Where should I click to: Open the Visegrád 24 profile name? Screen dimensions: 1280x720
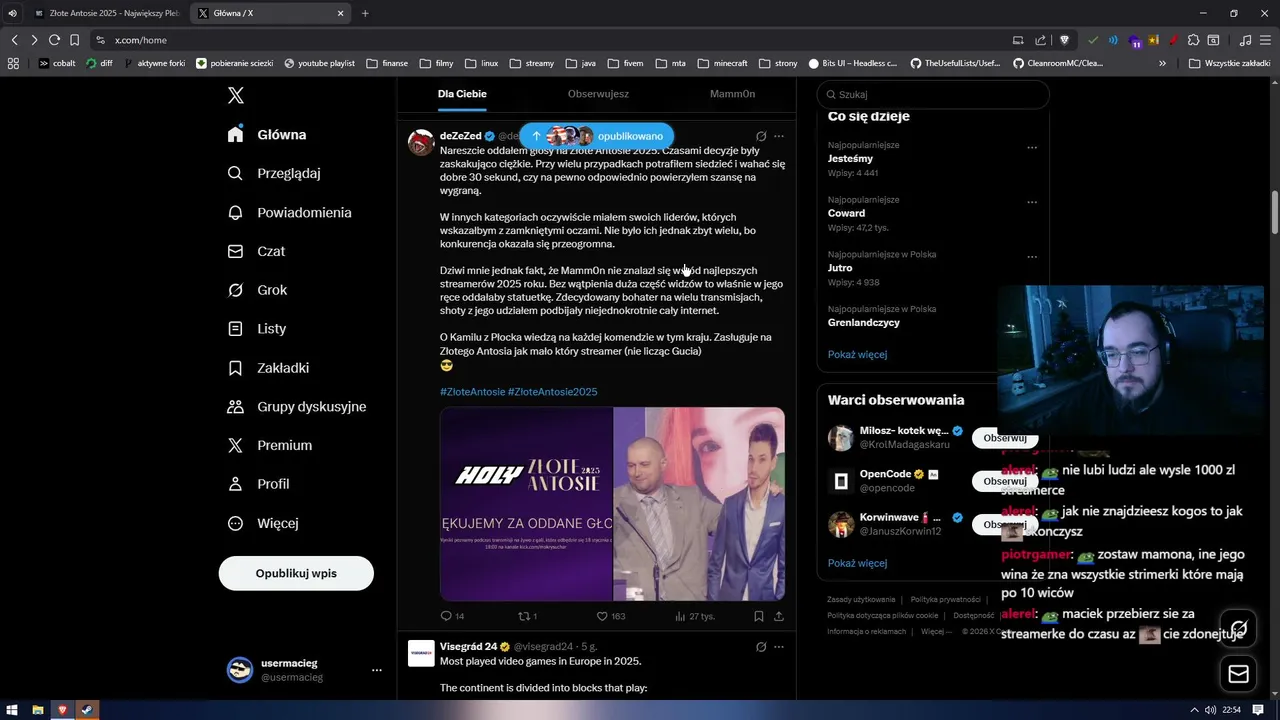tap(468, 647)
